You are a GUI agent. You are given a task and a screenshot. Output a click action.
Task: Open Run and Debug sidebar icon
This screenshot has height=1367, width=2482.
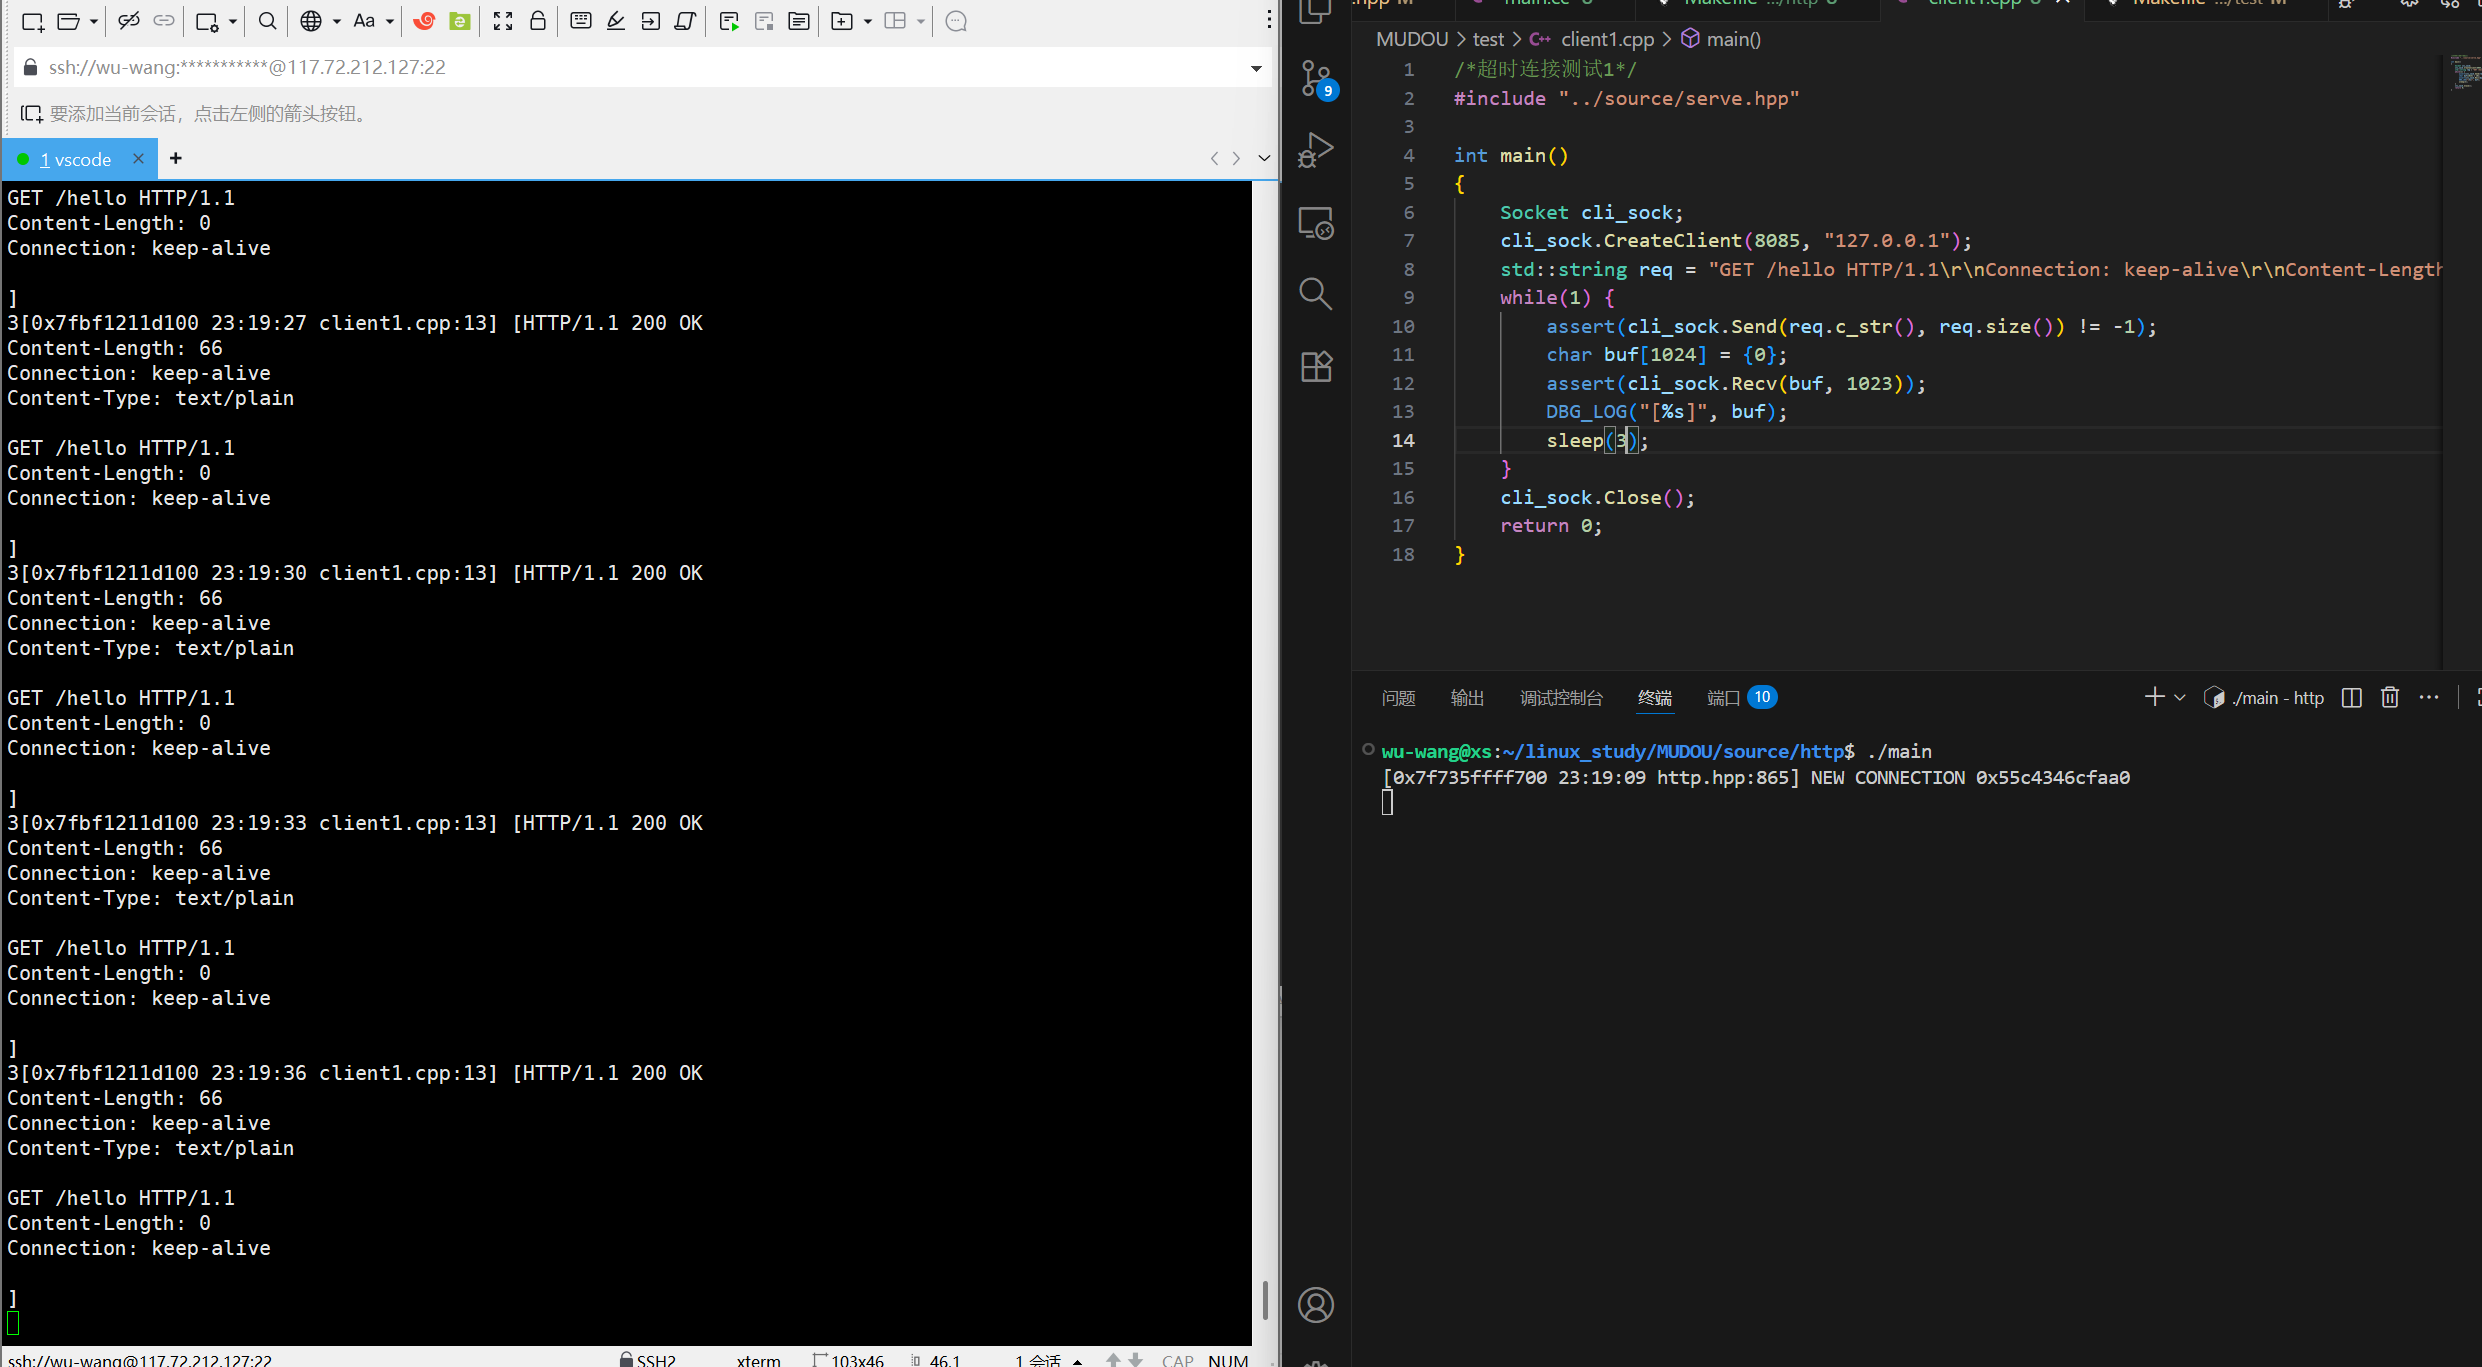(1316, 150)
